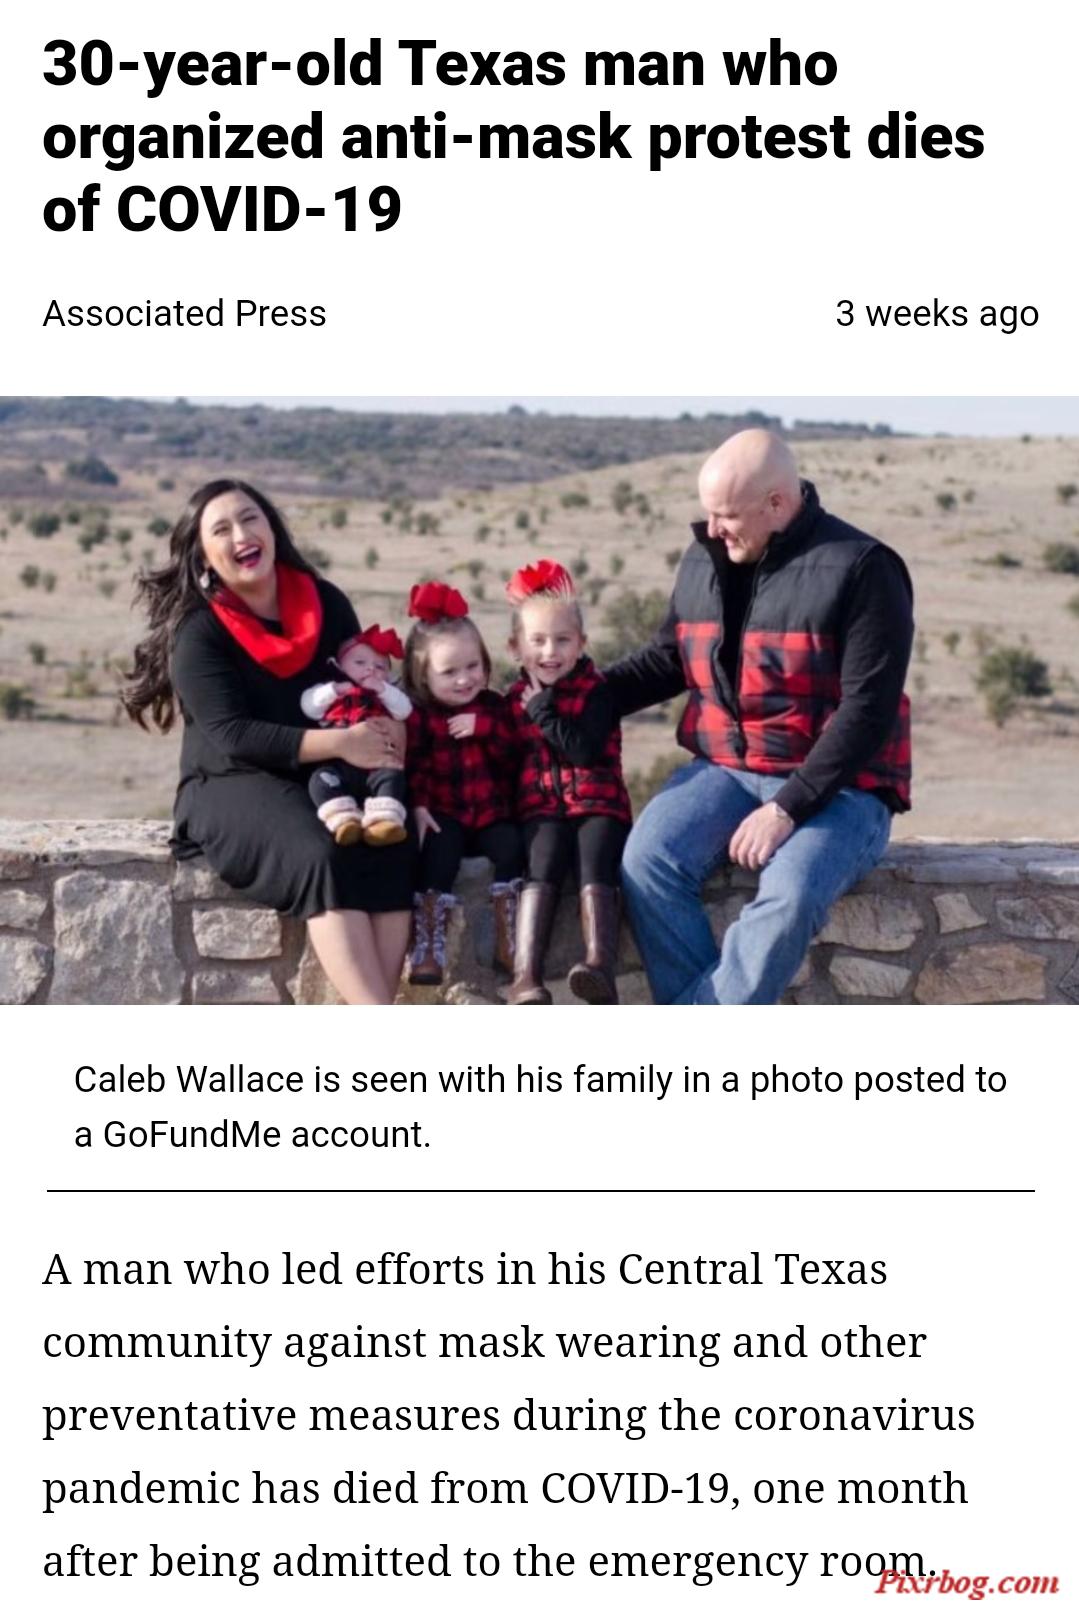Click 'Central Texas' in the article paragraph
Screen dimensions: 1079x1615
point(752,1269)
